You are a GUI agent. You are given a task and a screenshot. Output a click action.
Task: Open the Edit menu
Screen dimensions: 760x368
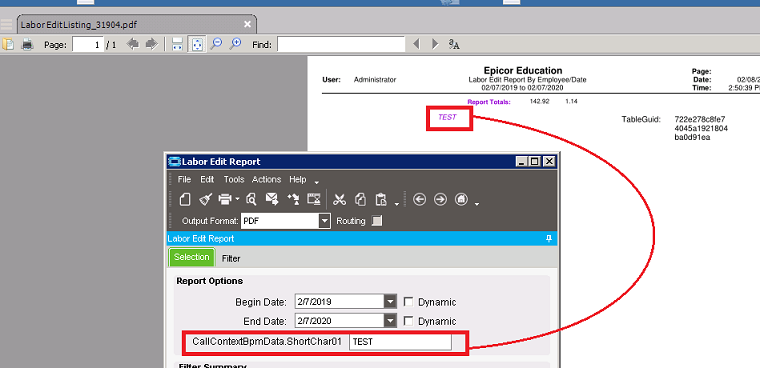[207, 179]
